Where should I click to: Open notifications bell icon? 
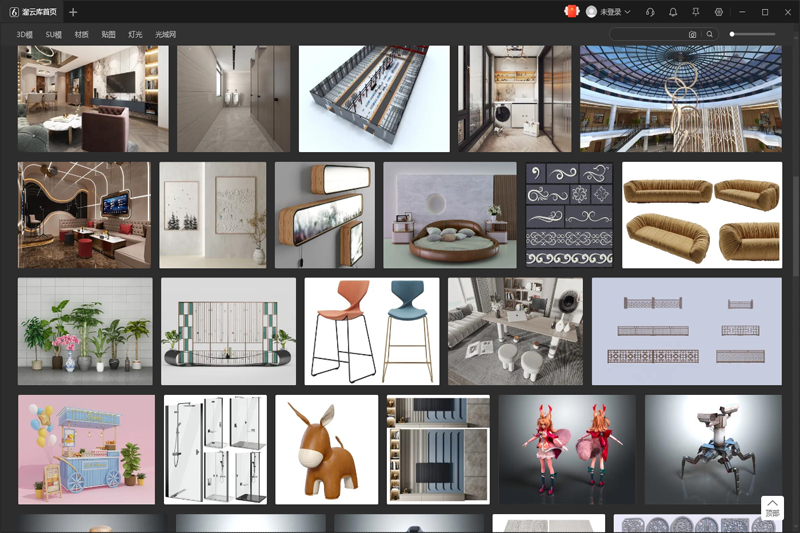[x=673, y=12]
